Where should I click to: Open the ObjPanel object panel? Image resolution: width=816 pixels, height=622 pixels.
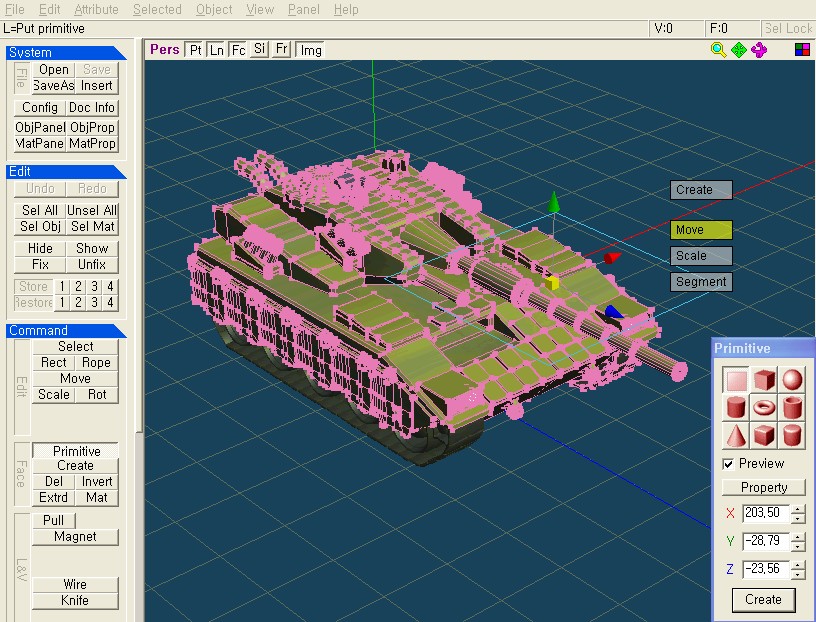40,128
